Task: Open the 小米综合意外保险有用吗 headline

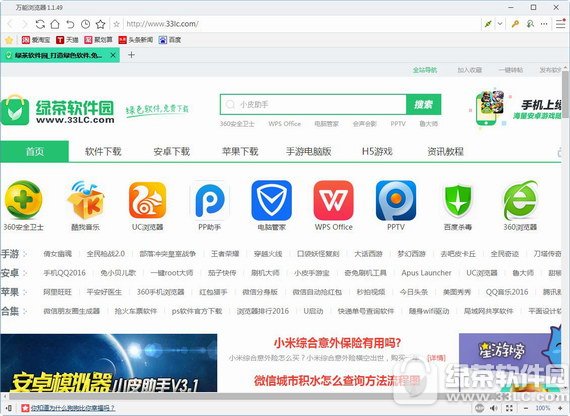Action: (337, 343)
